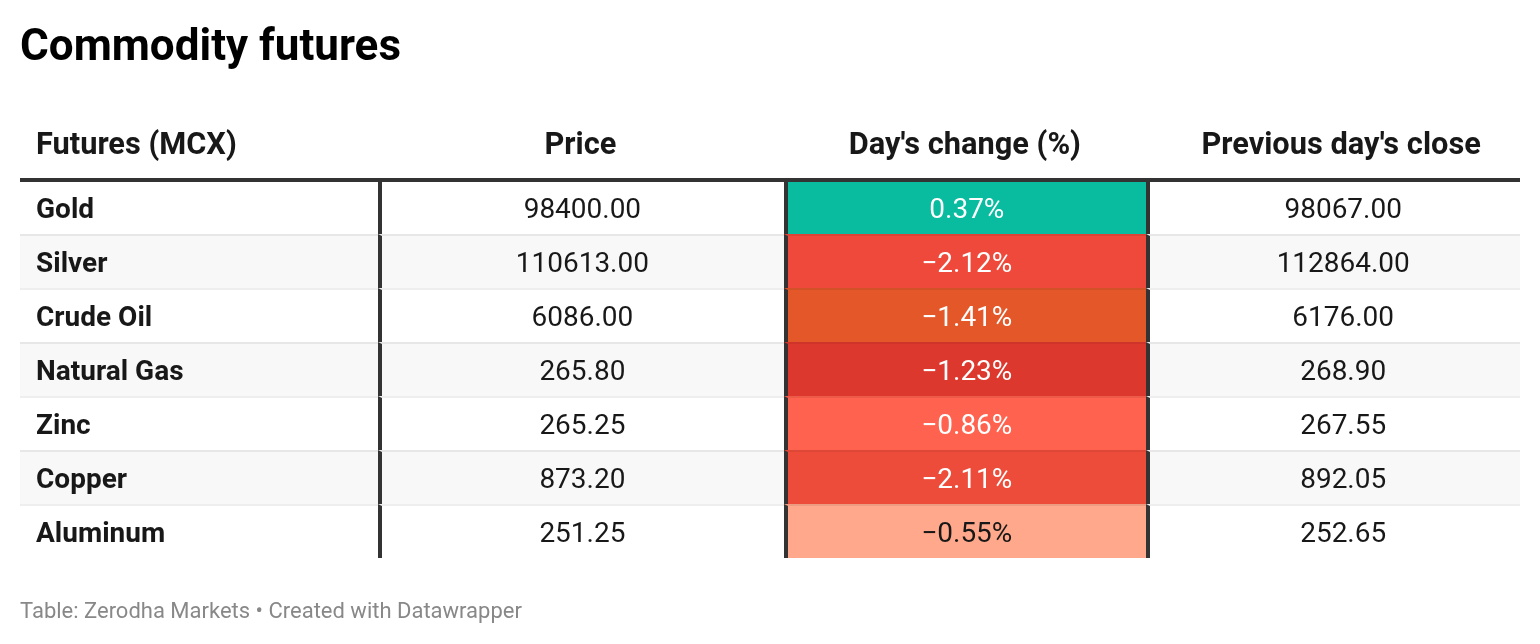Select the Copper −2.11% change cell

click(966, 479)
